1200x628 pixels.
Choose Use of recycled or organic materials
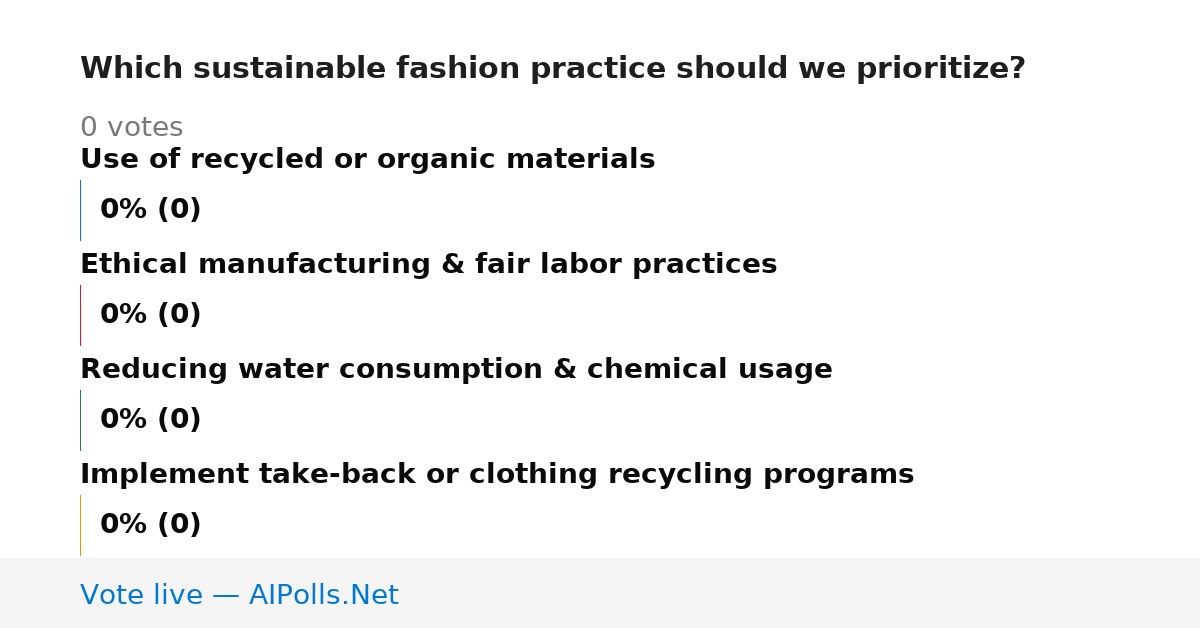pyautogui.click(x=367, y=160)
